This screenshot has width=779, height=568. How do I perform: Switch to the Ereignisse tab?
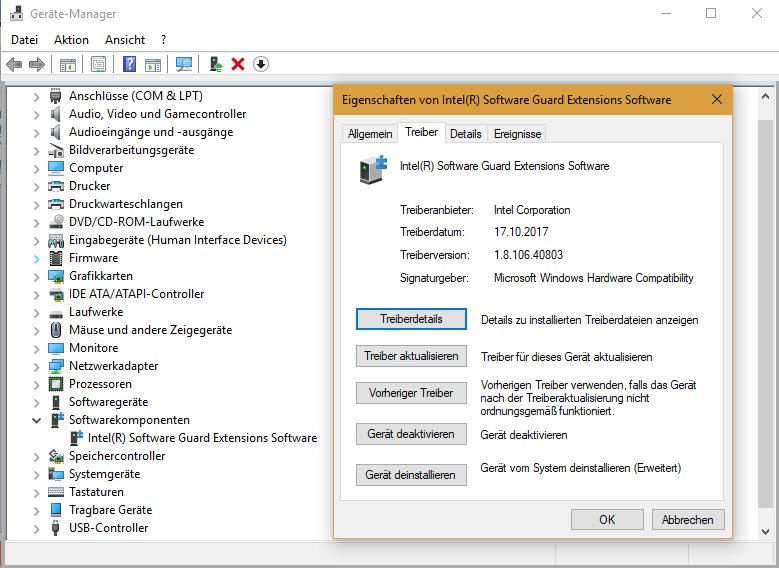click(x=517, y=134)
